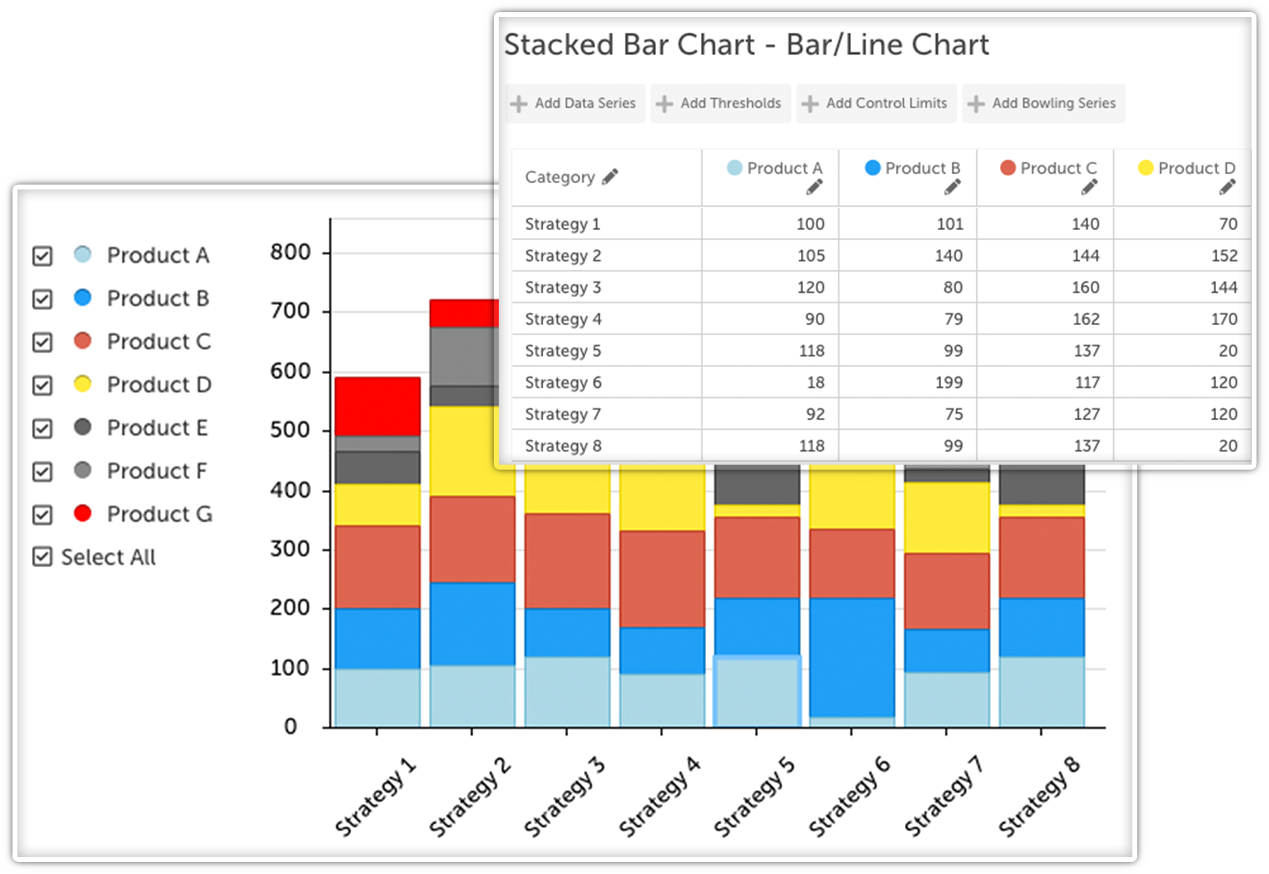Select the Product C column color dot
The height and width of the screenshot is (874, 1269).
tap(1008, 168)
